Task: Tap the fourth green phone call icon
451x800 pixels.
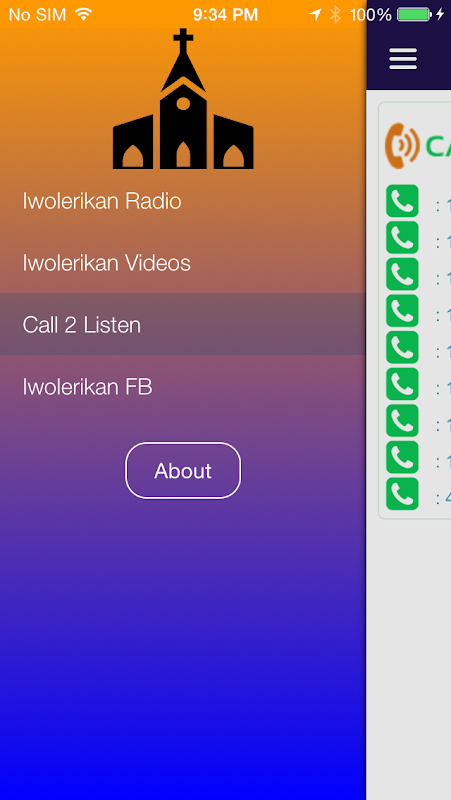Action: pyautogui.click(x=402, y=311)
